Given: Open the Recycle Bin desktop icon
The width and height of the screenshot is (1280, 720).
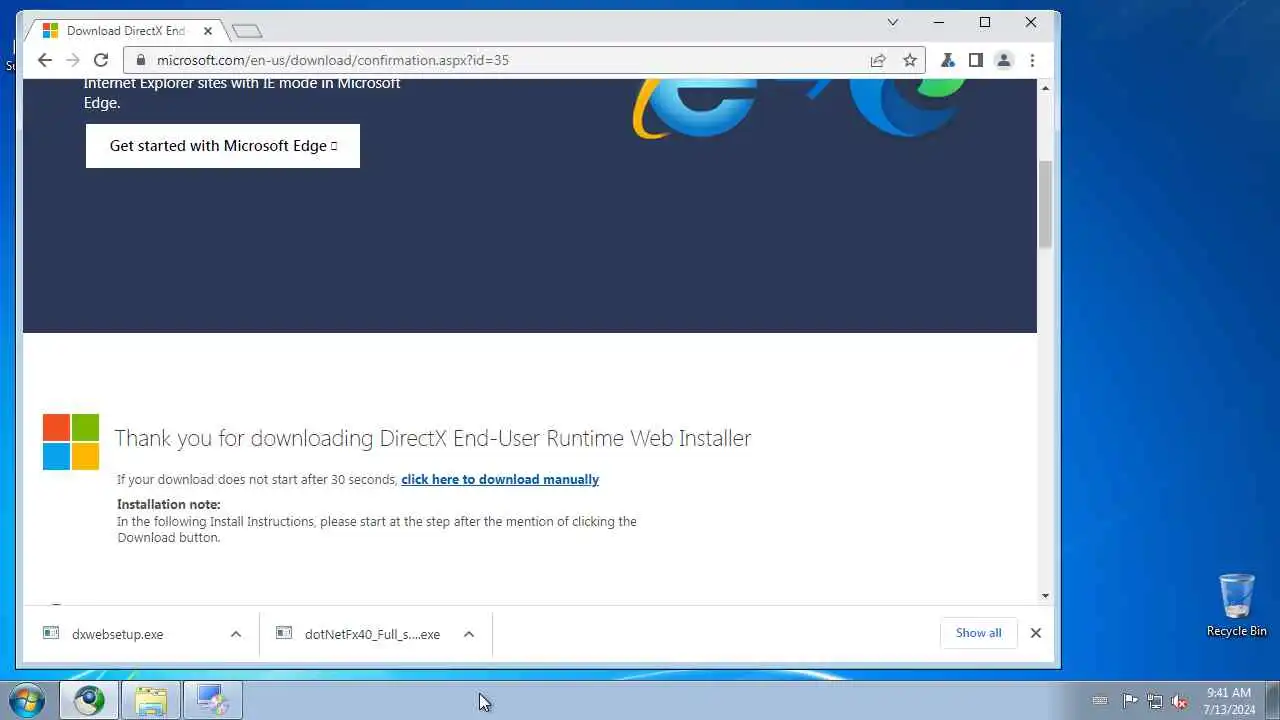Looking at the screenshot, I should tap(1237, 605).
